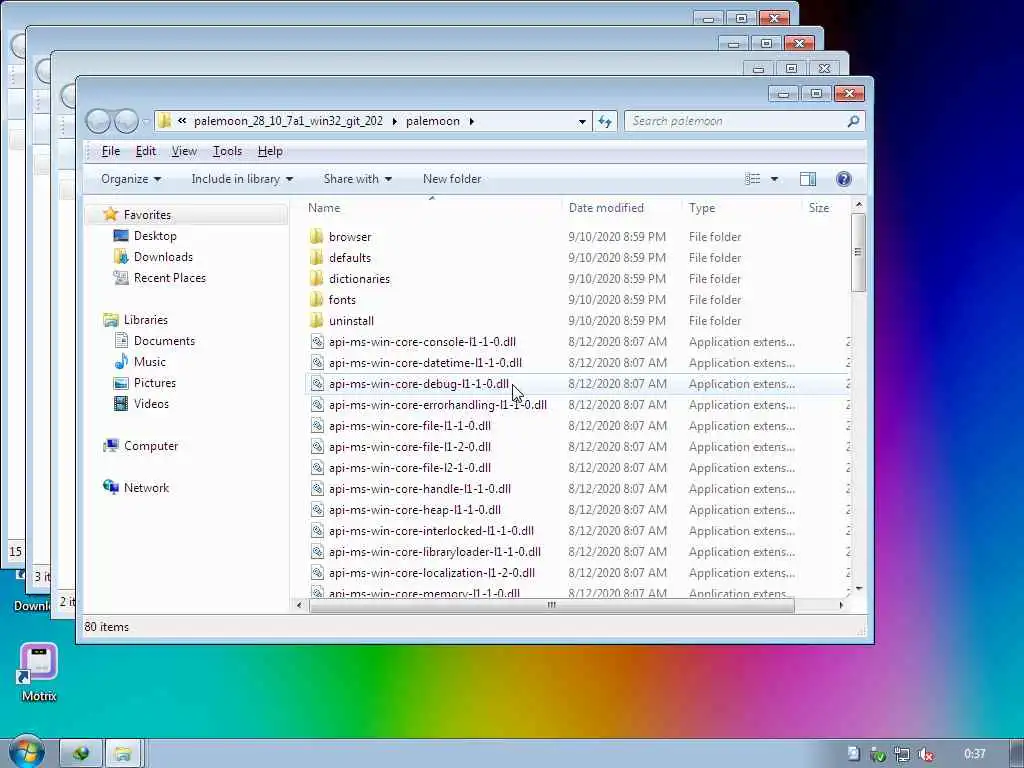Sort by the Size column header
Image resolution: width=1024 pixels, height=768 pixels.
coord(825,208)
